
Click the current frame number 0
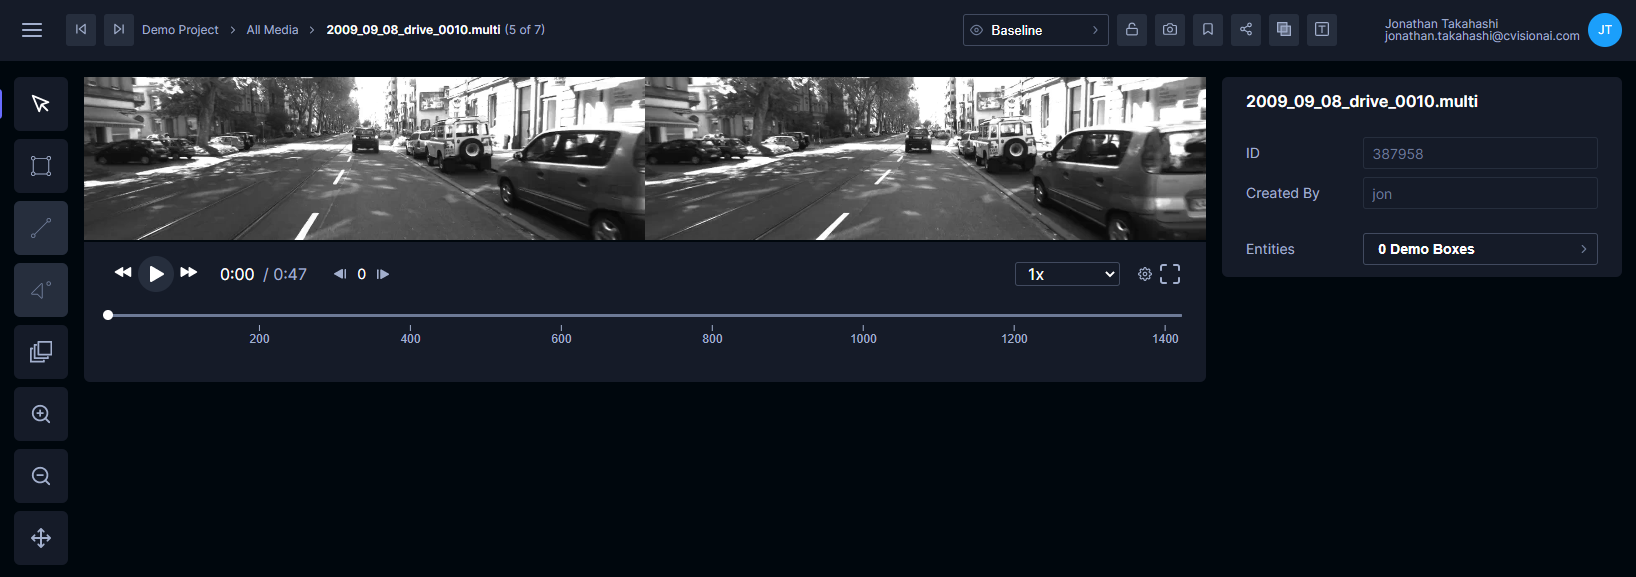point(361,274)
